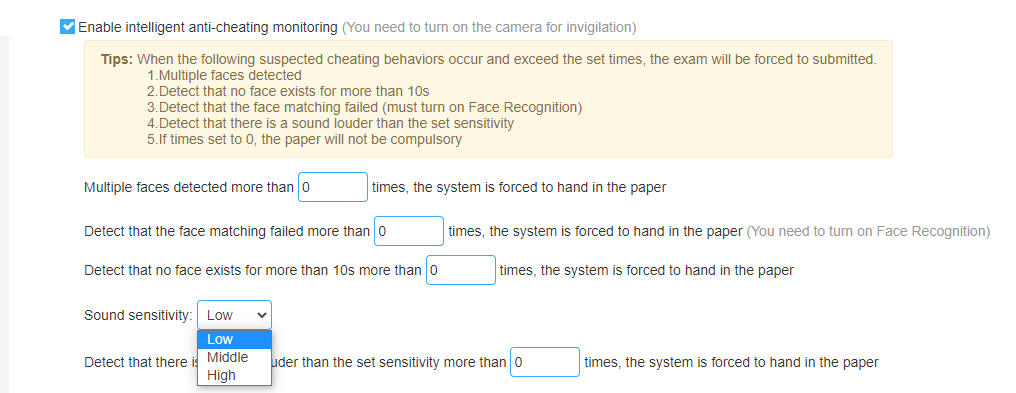Click tip 5 about times set to 0
Screen dimensions: 1016x393
point(305,139)
